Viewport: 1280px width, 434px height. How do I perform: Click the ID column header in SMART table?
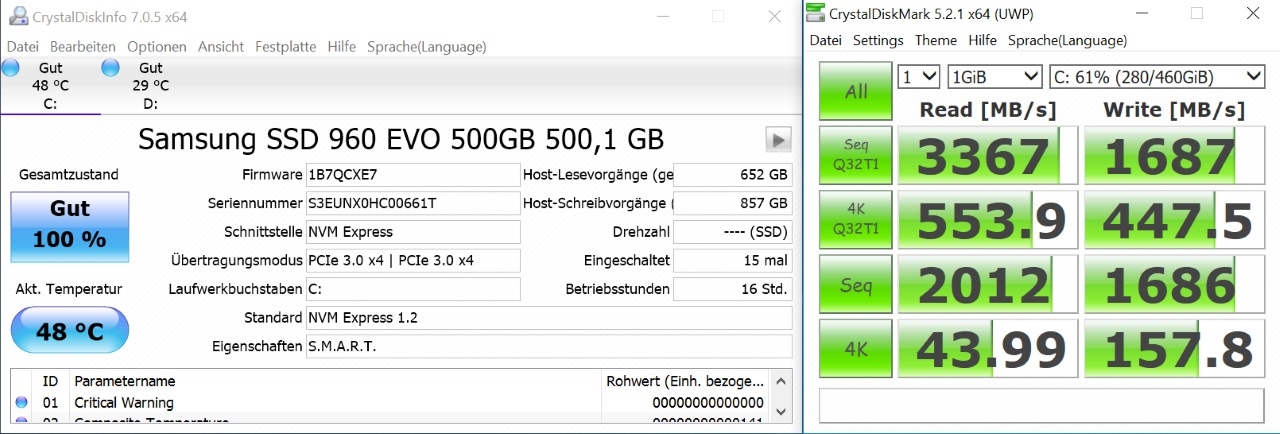(x=51, y=381)
